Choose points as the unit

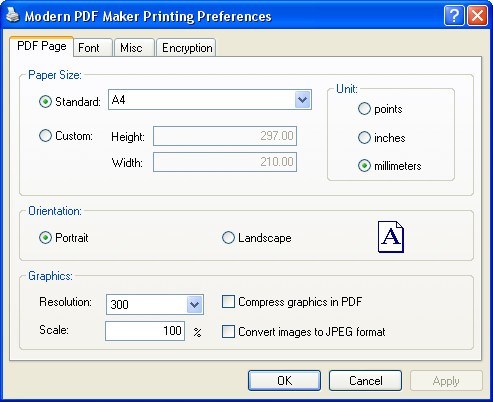364,109
